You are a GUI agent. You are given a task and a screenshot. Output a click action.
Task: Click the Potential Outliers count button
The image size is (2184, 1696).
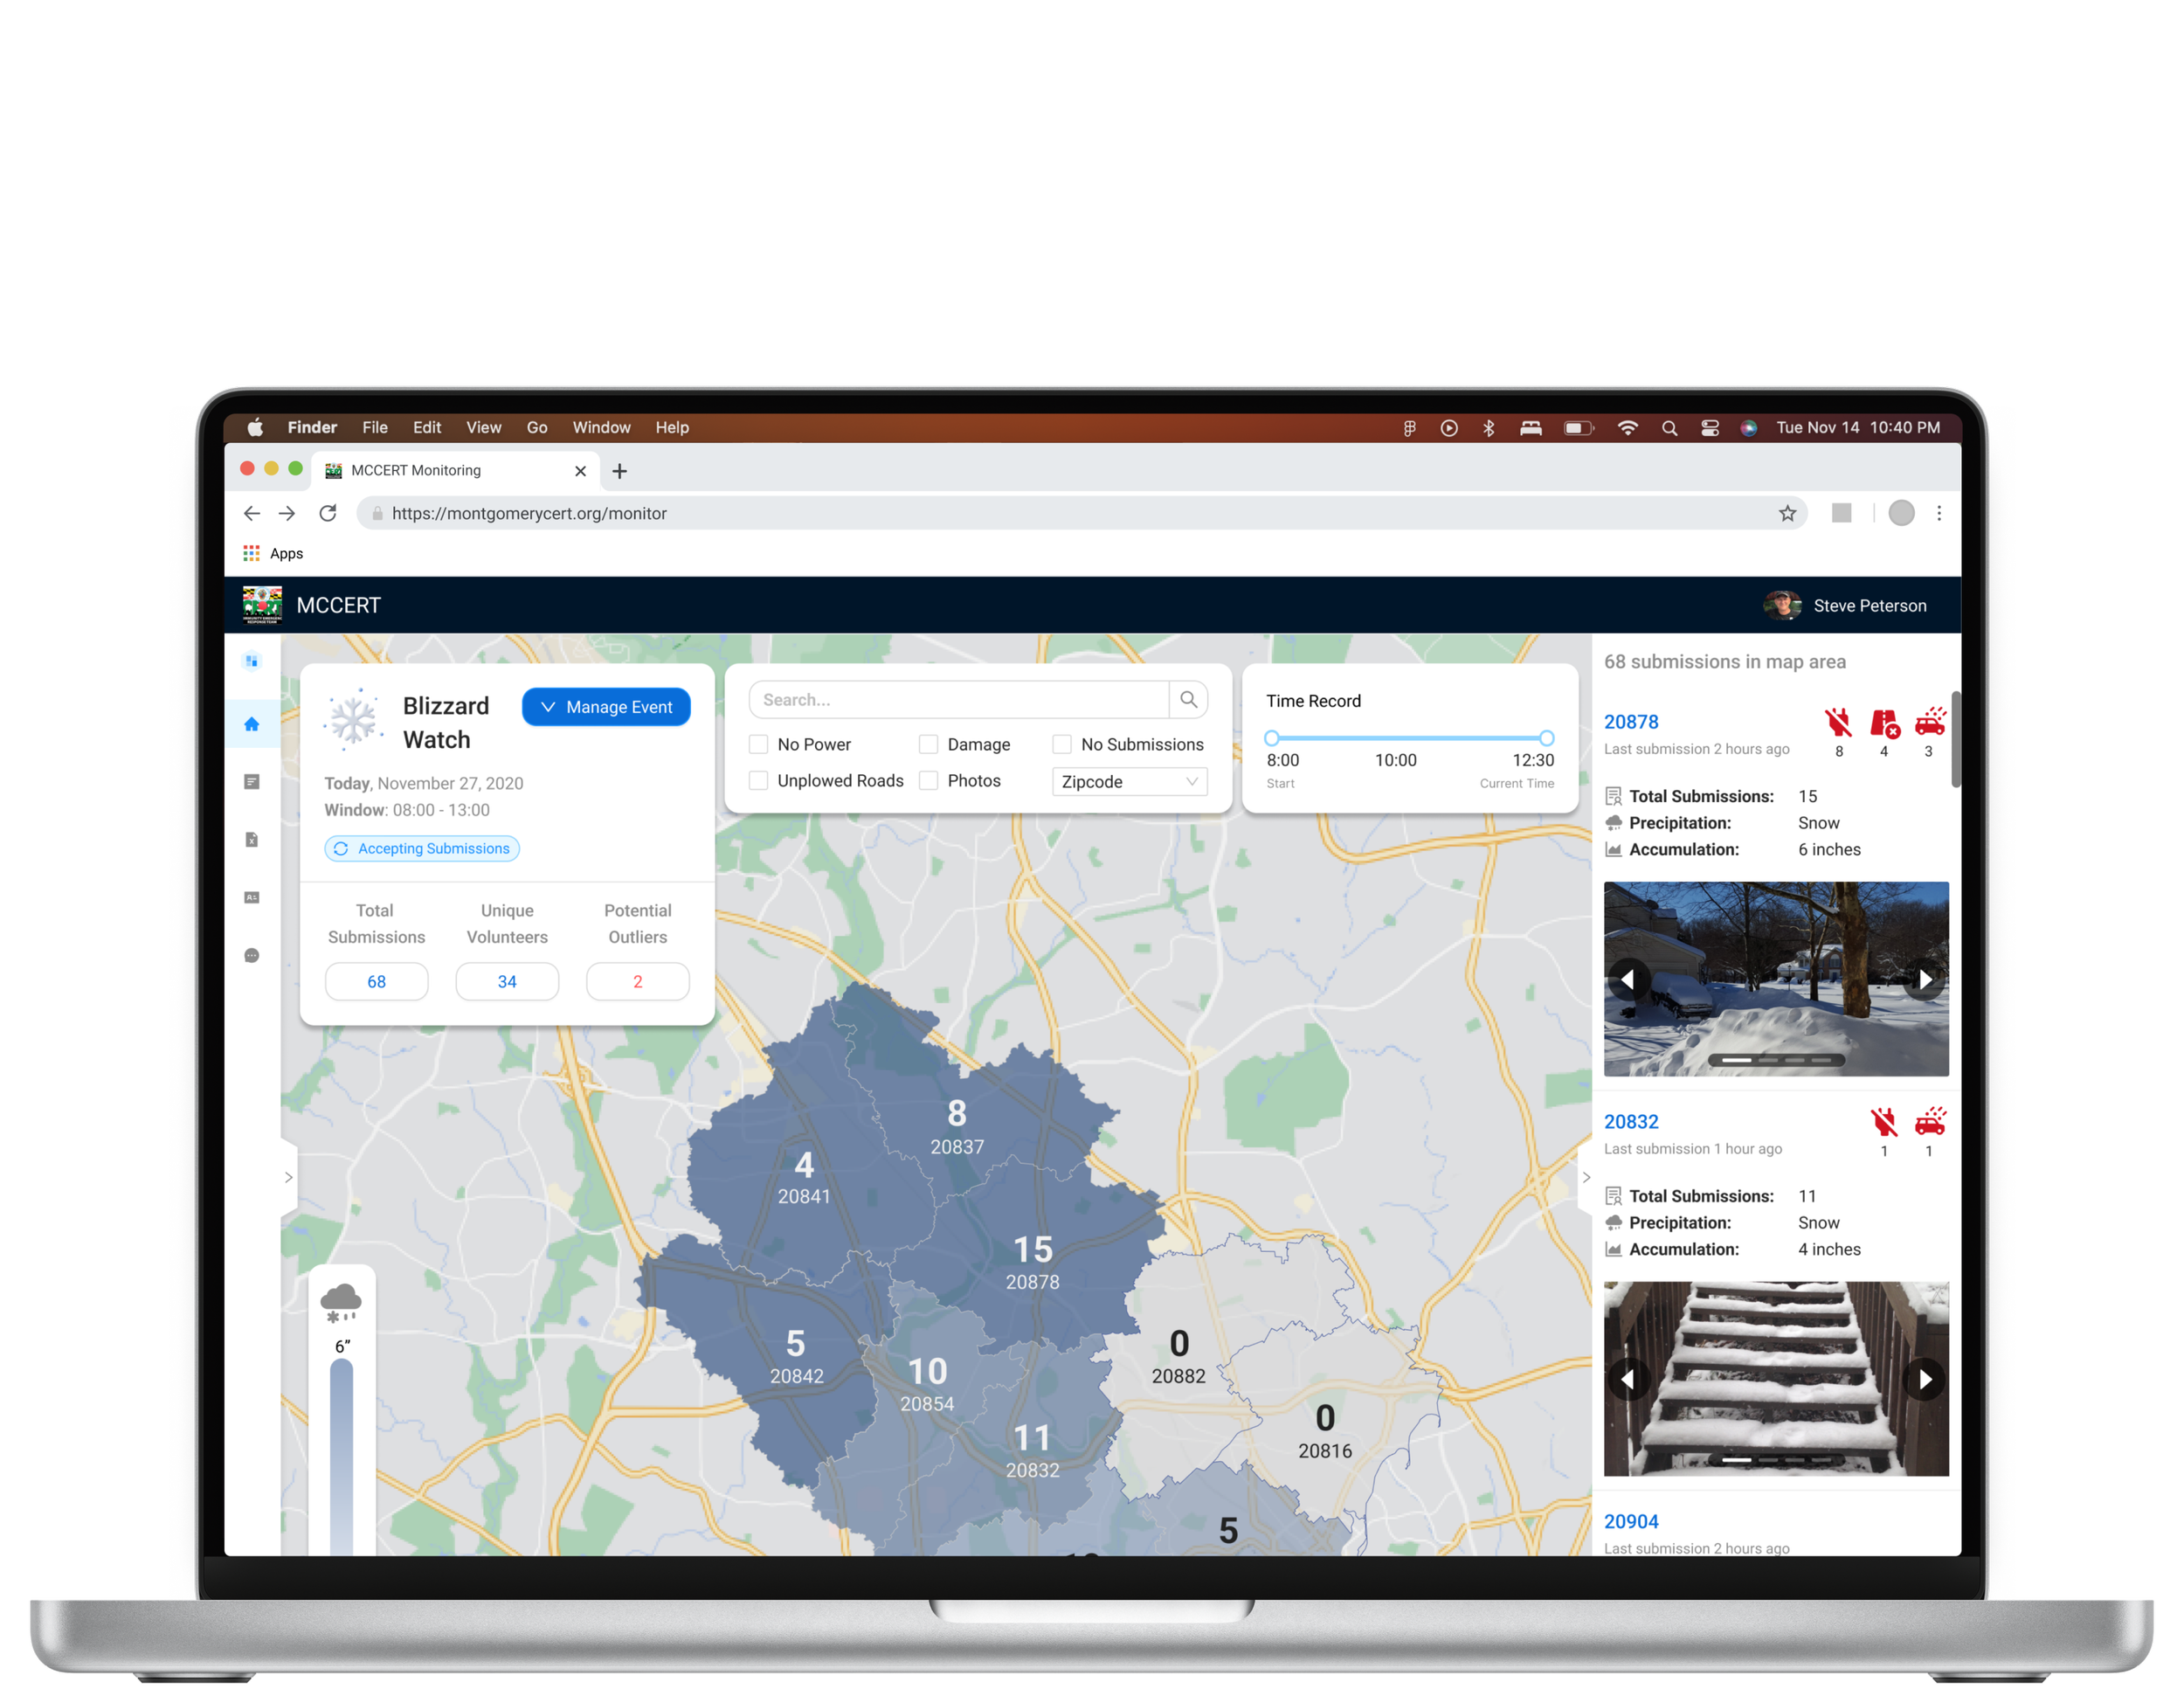pos(637,981)
